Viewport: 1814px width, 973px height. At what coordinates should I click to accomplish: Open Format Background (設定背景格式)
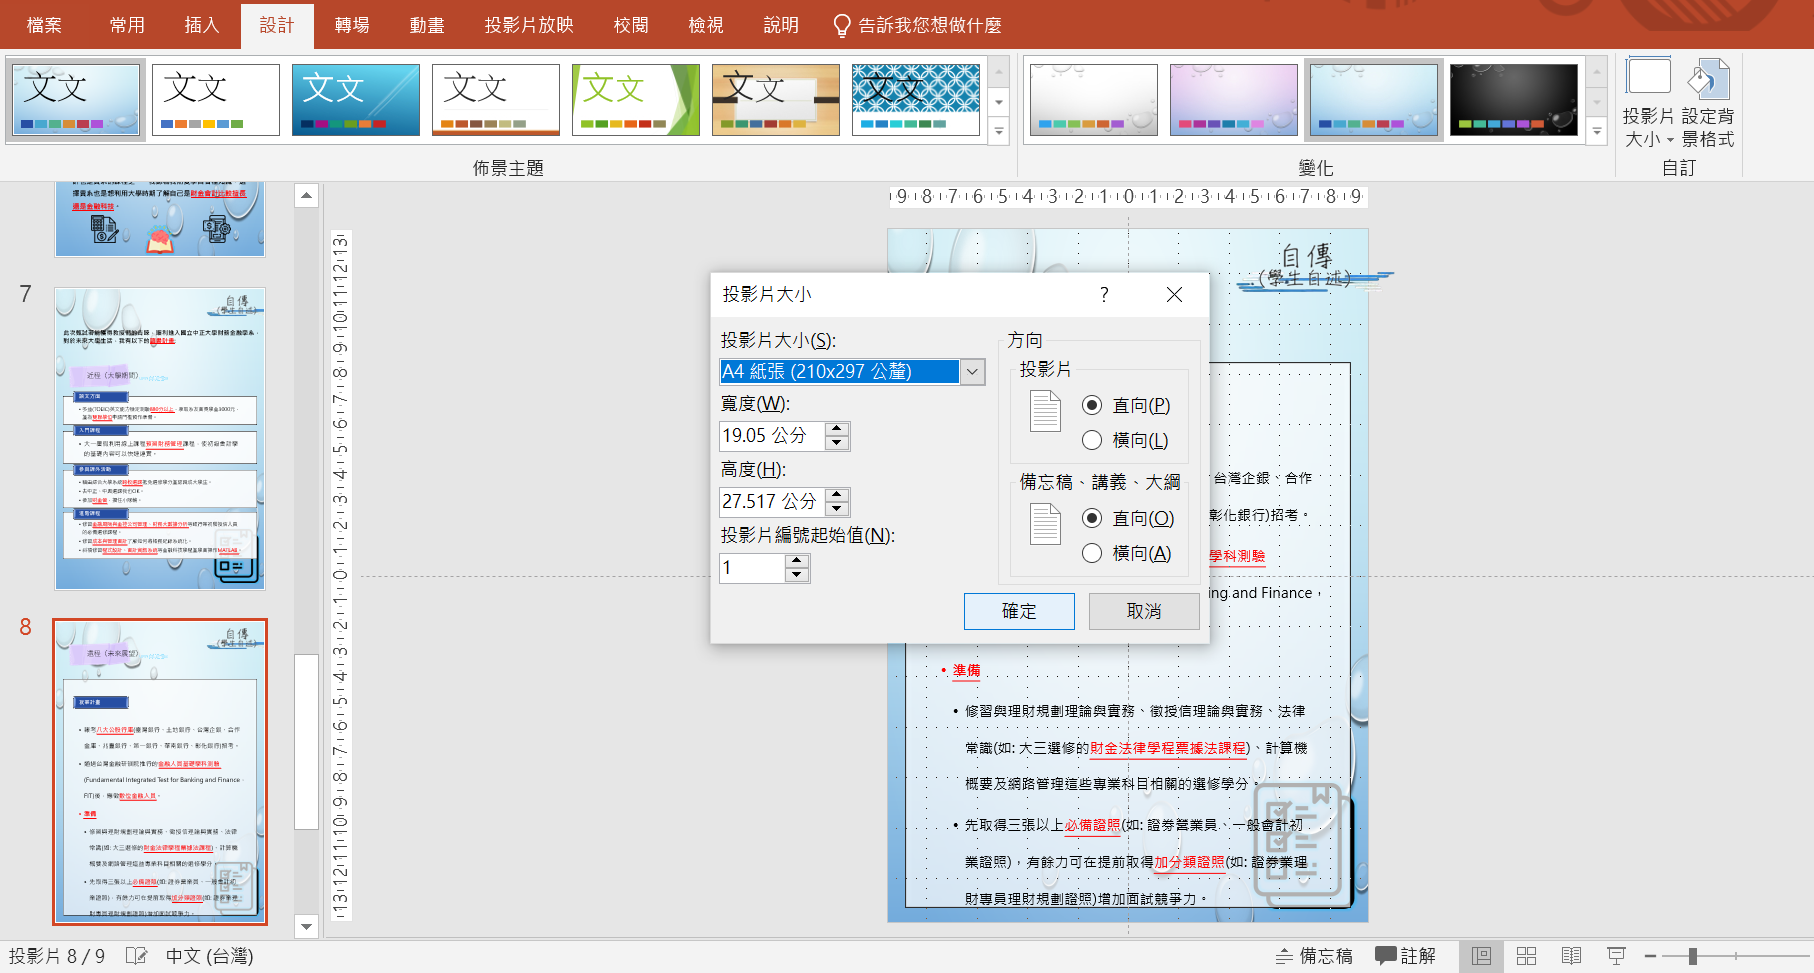click(x=1708, y=103)
